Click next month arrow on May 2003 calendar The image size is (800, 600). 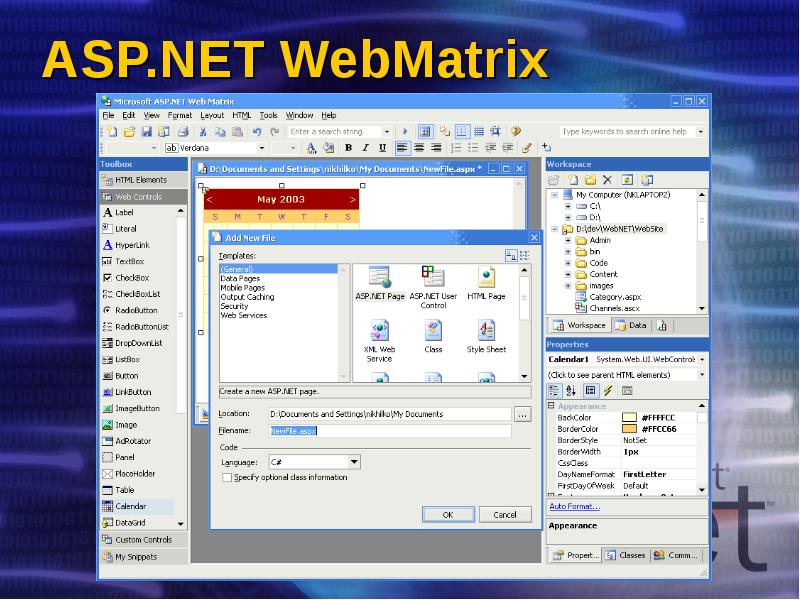[352, 199]
